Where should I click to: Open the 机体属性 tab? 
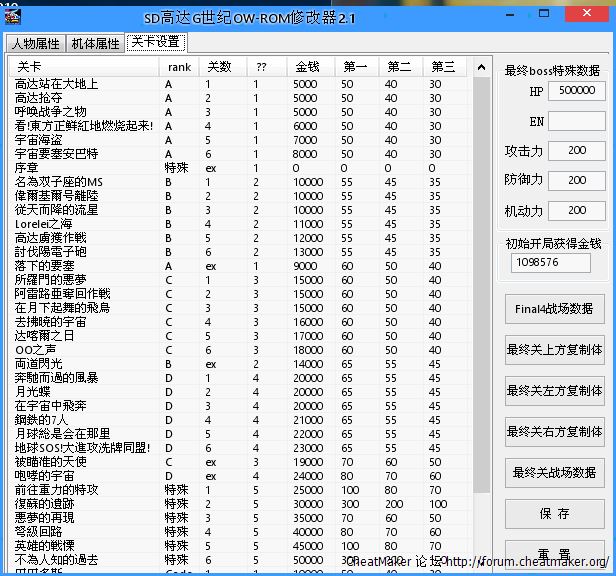(95, 43)
